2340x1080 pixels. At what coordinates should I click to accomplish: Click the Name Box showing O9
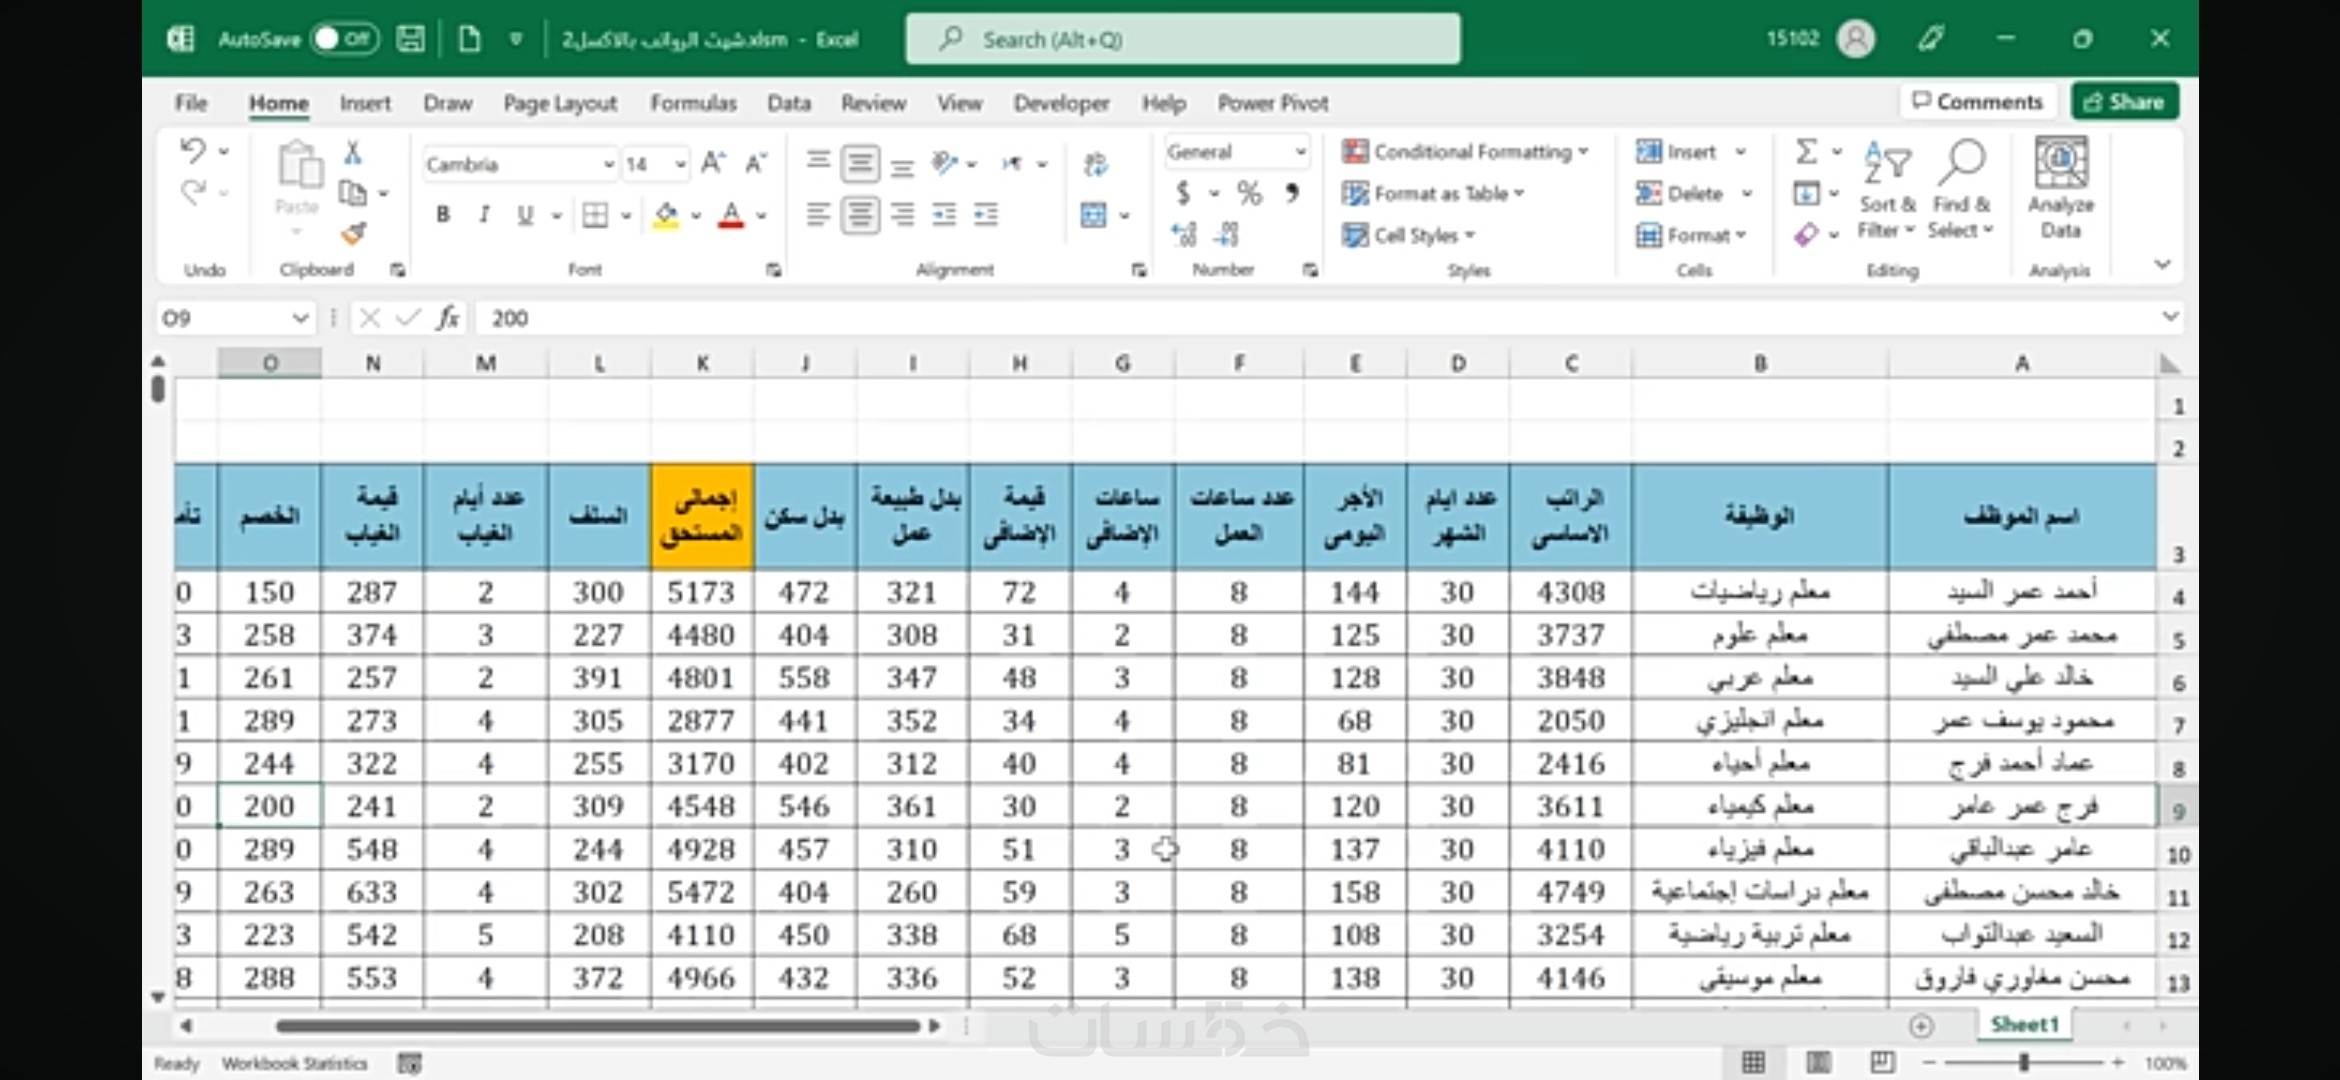pyautogui.click(x=222, y=318)
